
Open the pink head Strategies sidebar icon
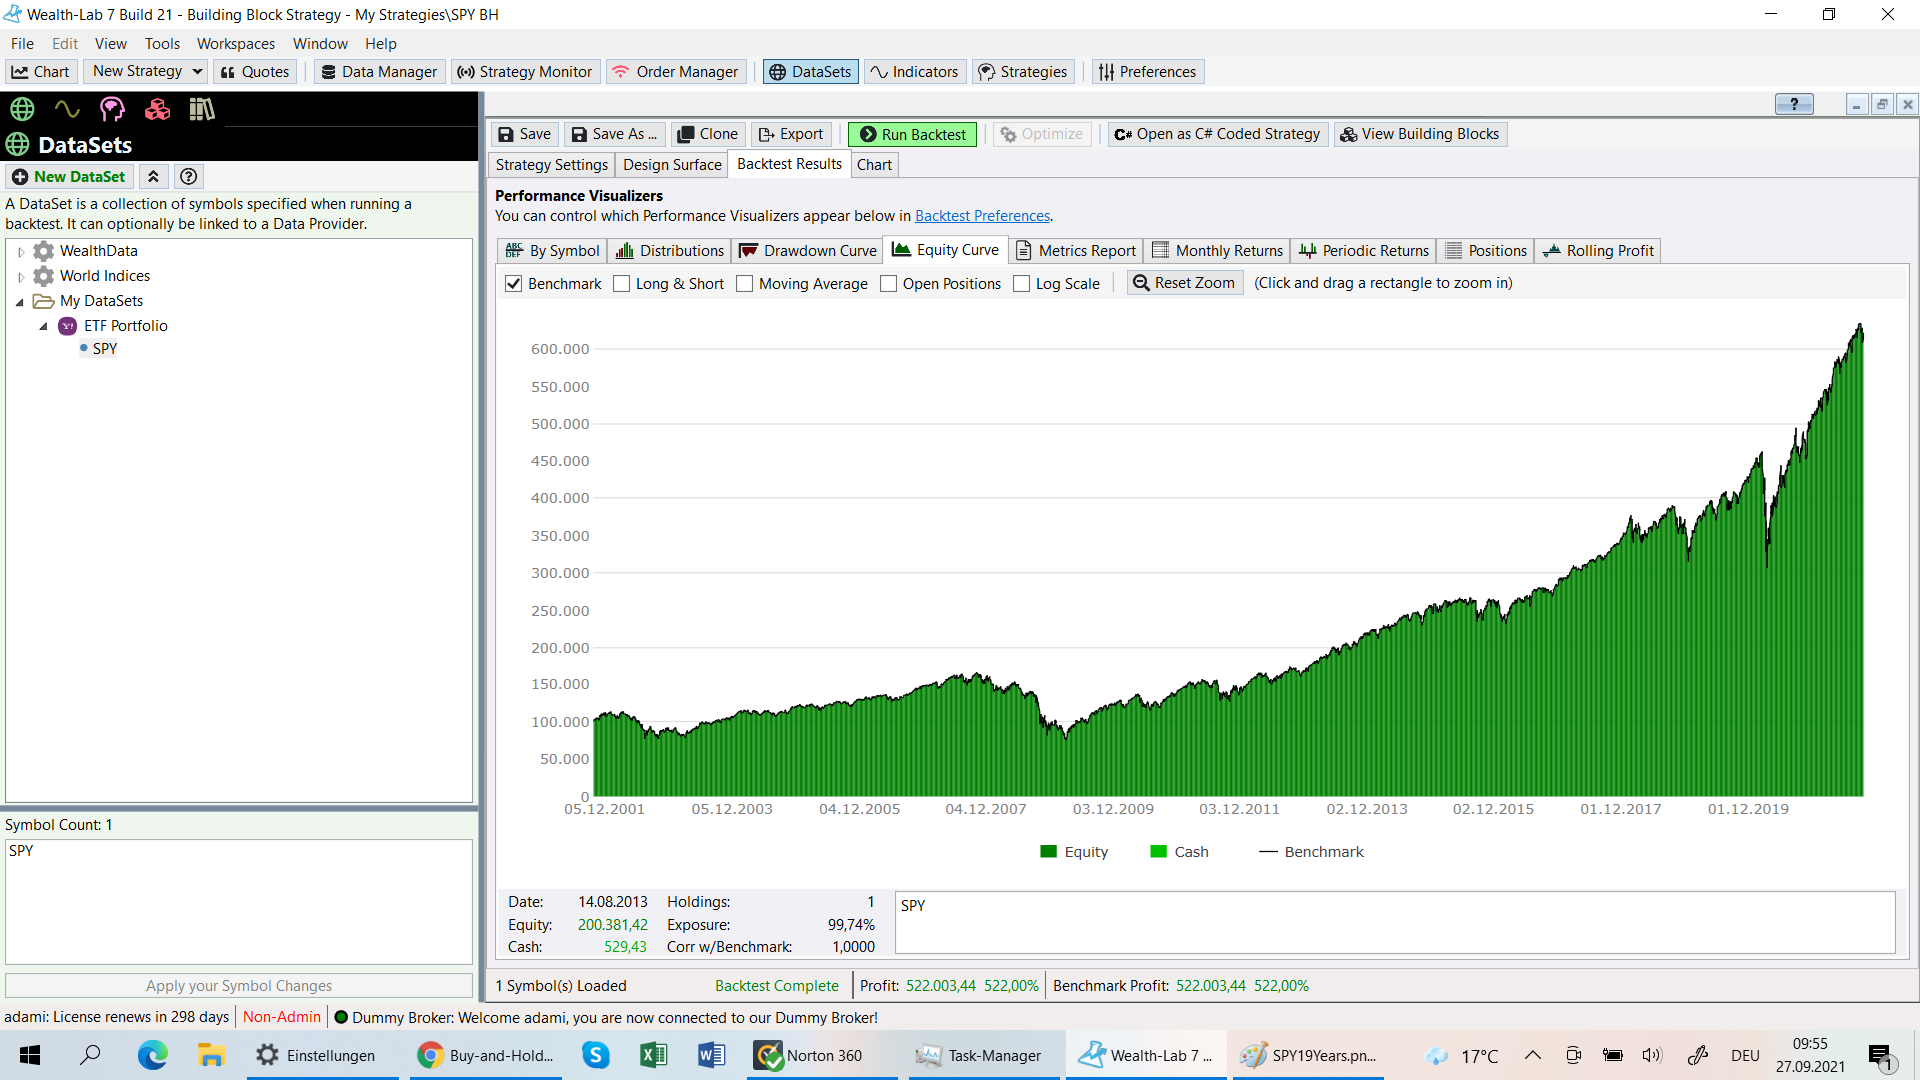coord(112,109)
